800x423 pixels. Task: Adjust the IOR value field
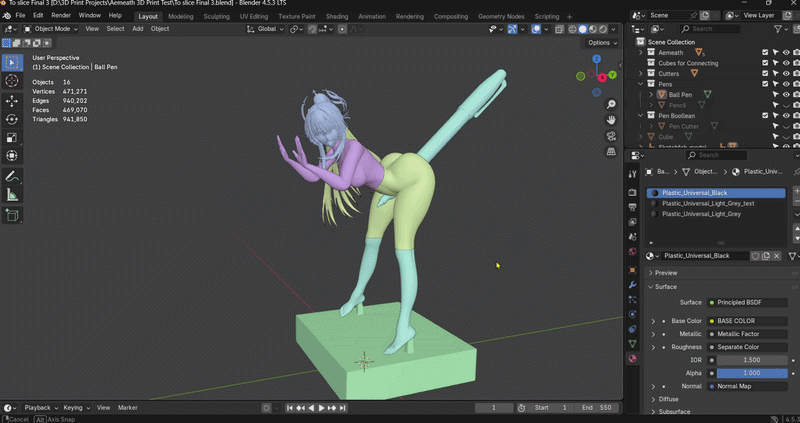(752, 360)
